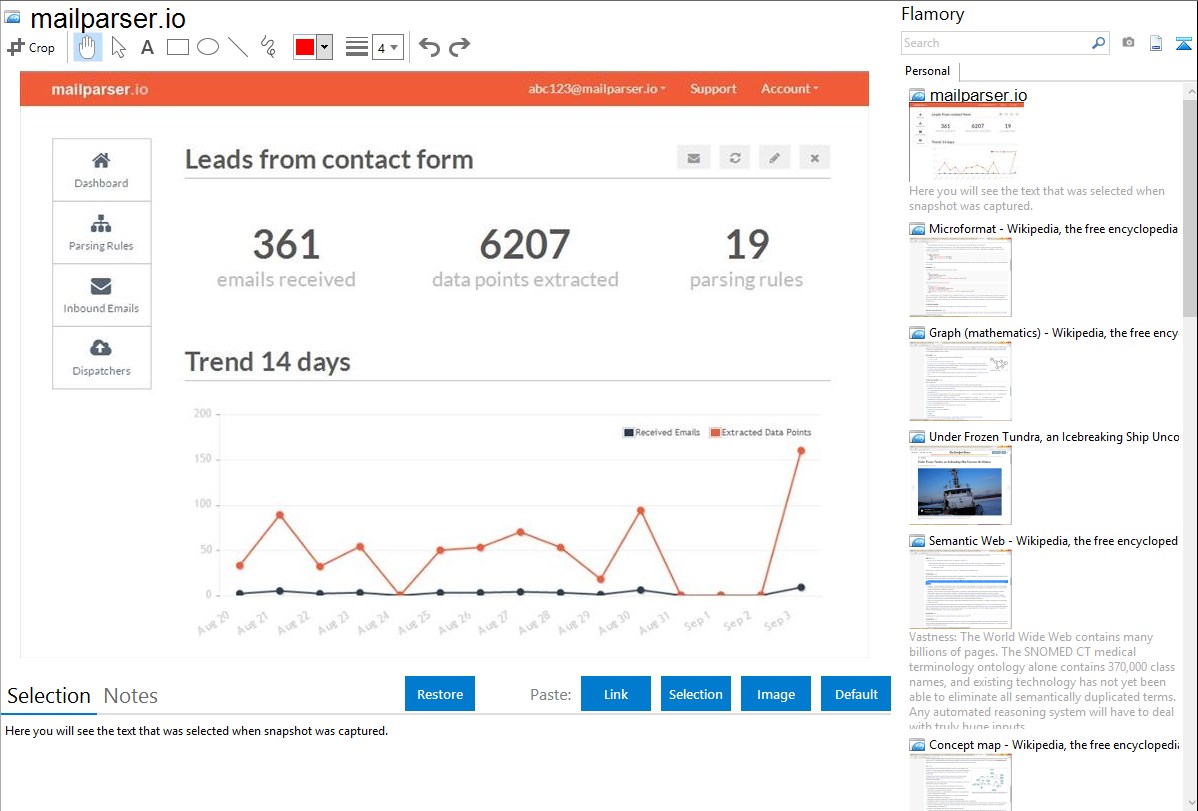Open the line width 4 dropdown

388,47
